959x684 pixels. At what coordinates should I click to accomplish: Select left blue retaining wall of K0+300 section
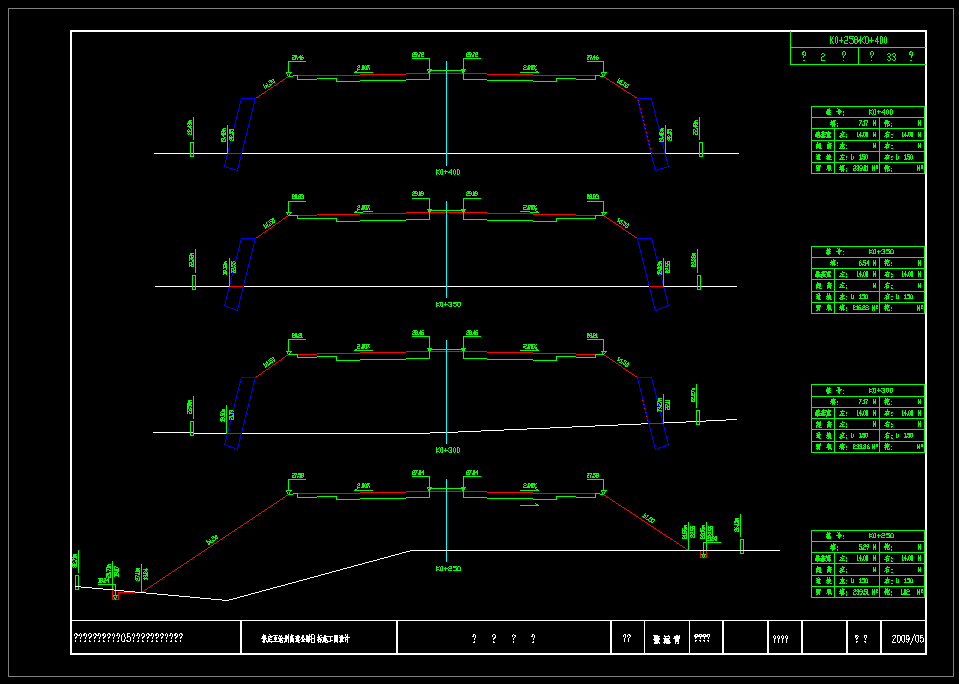(240, 413)
